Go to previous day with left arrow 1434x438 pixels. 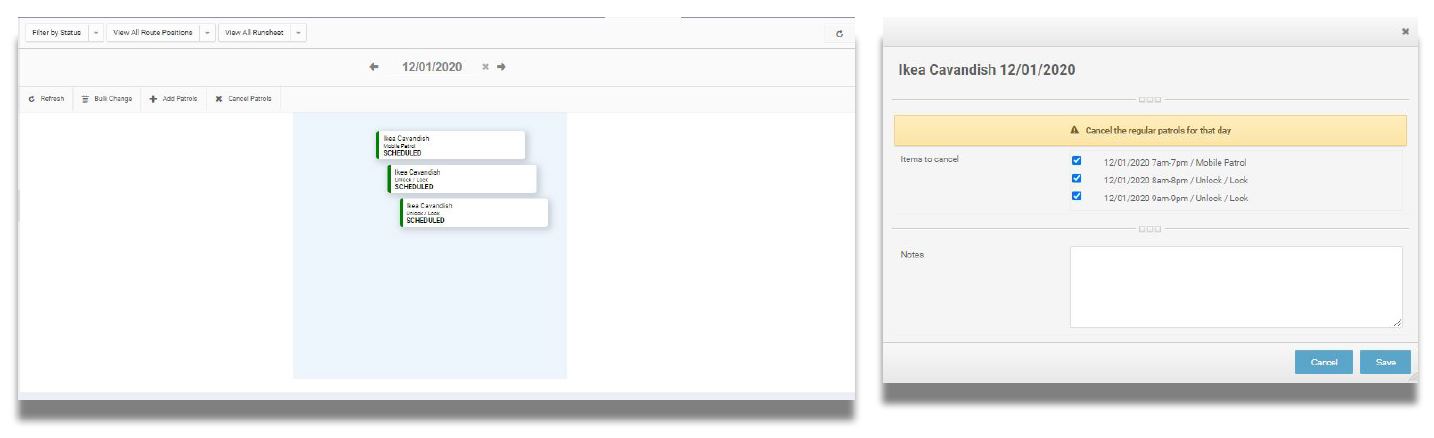(374, 67)
